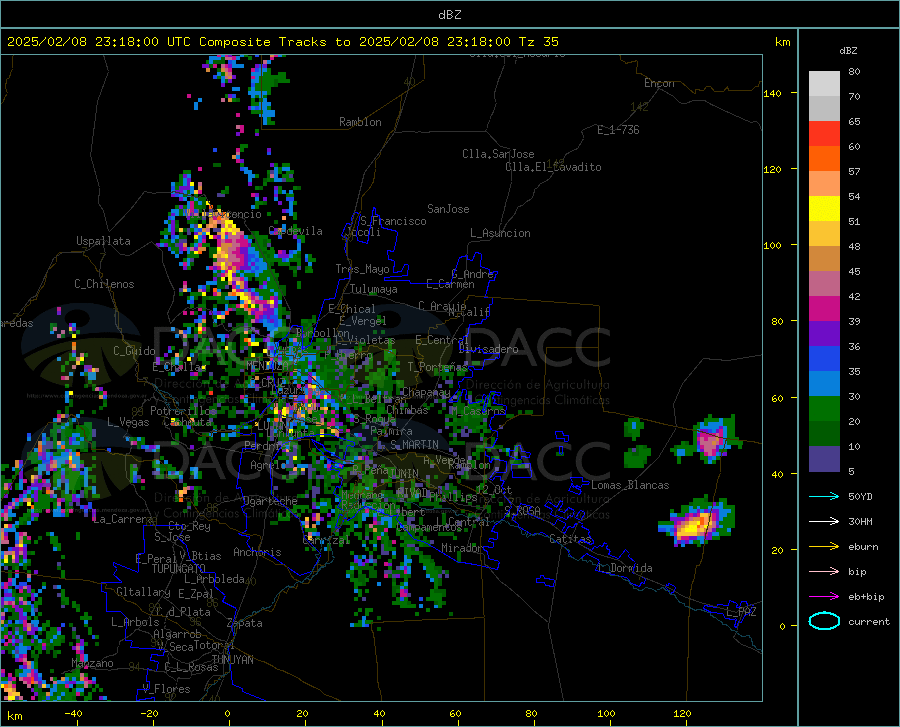Click the cyan 50YD arrow legend icon
The height and width of the screenshot is (727, 900).
pyautogui.click(x=824, y=496)
